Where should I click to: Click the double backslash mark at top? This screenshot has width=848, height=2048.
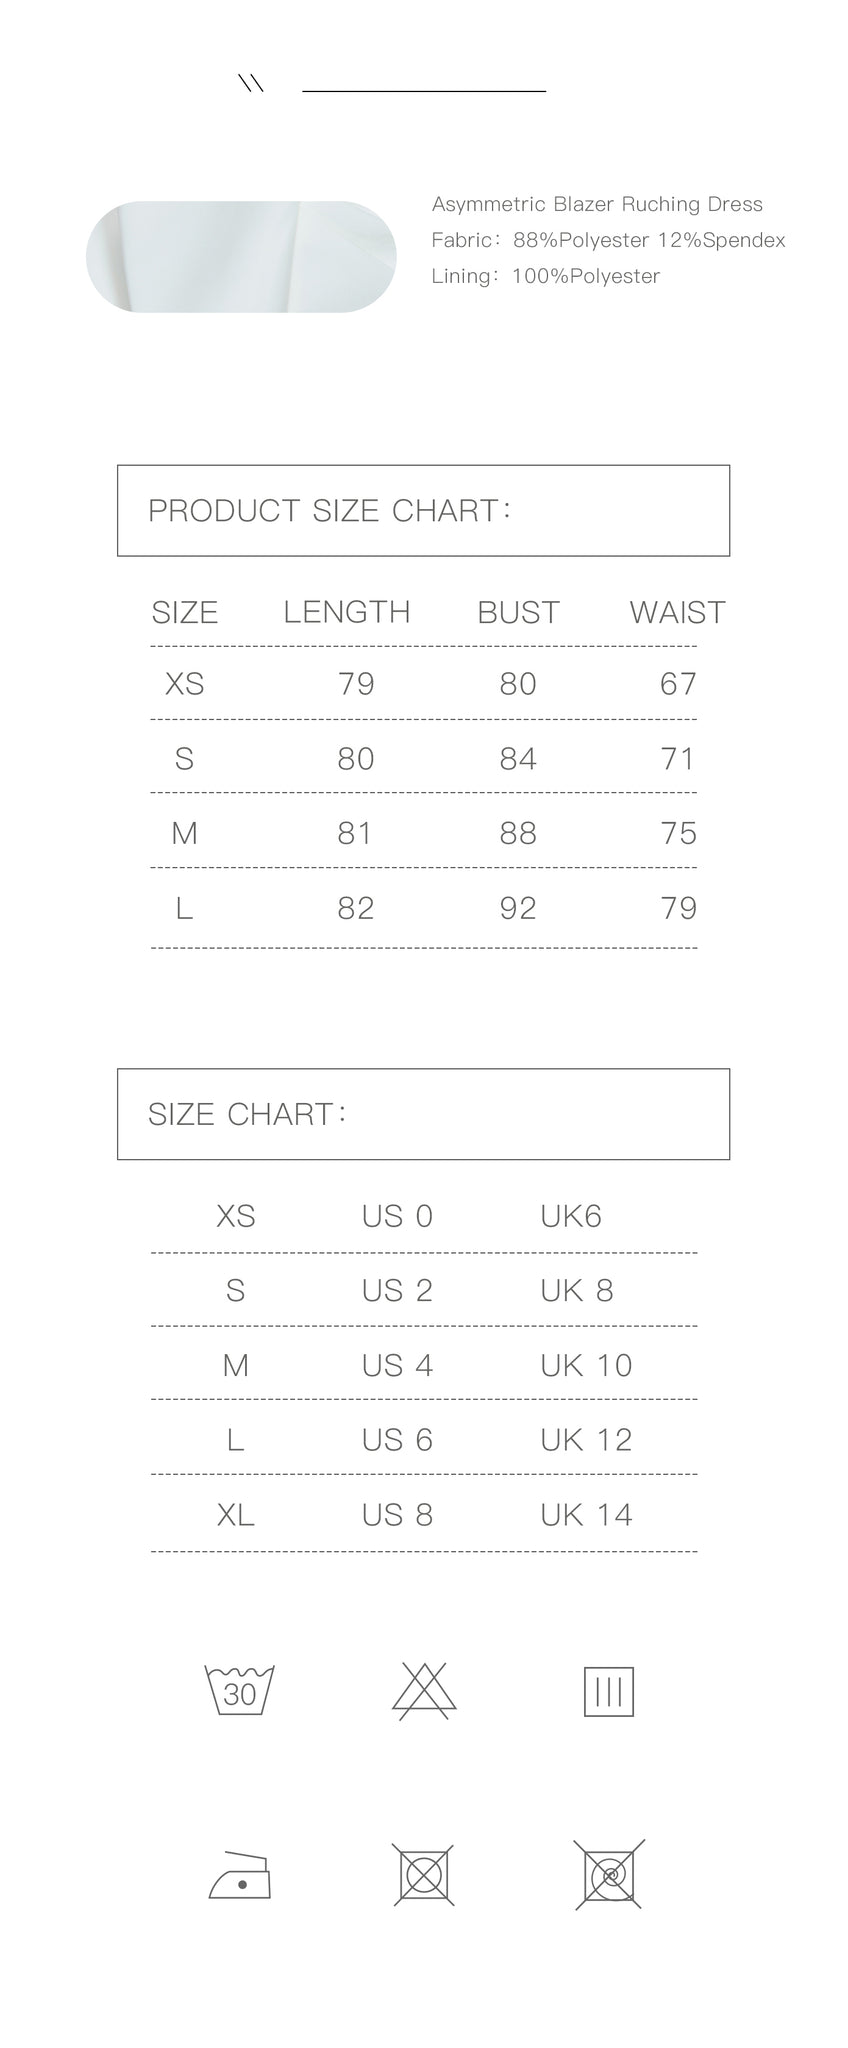click(251, 84)
